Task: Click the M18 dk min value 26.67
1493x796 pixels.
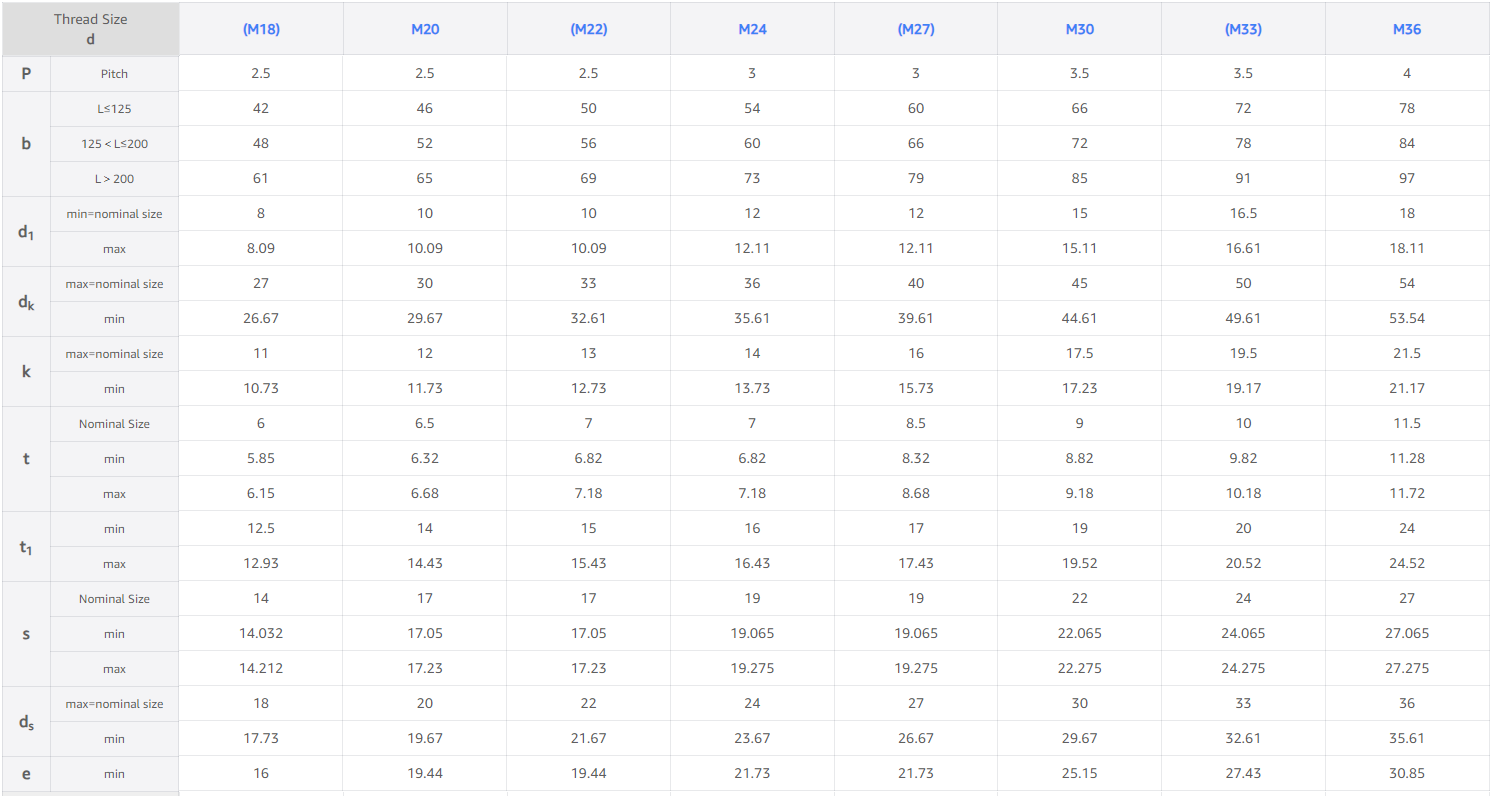Action: point(261,318)
